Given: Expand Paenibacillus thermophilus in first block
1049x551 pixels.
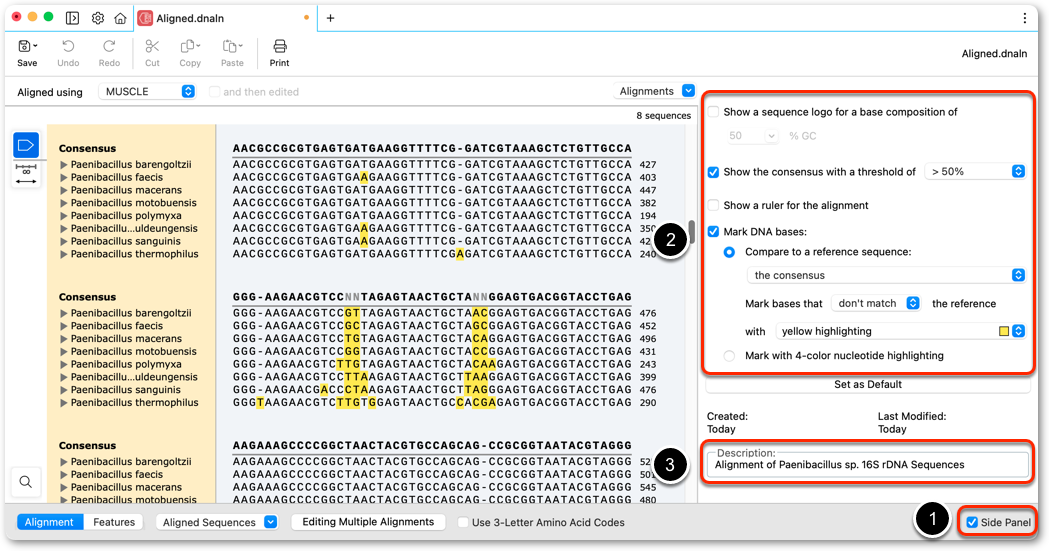Looking at the screenshot, I should point(64,254).
